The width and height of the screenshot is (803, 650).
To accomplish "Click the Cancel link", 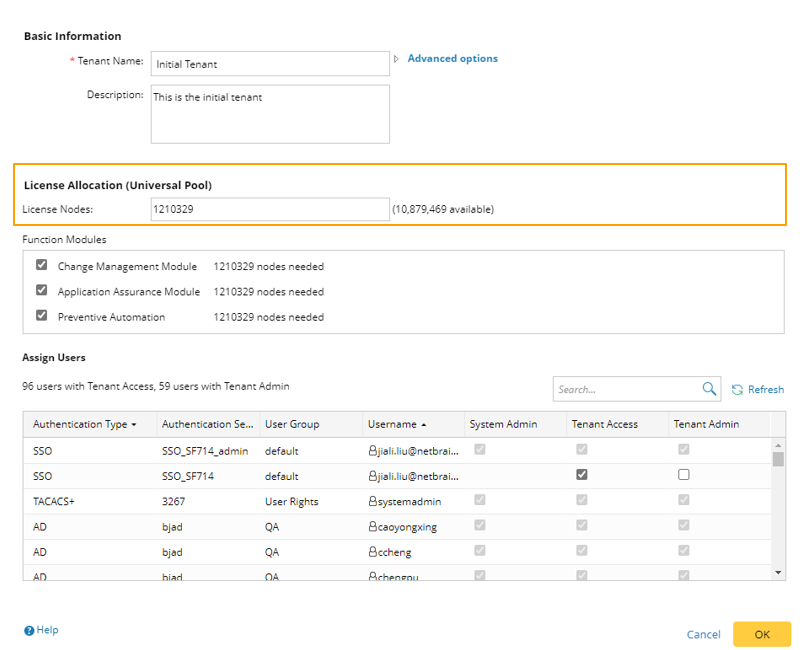I will coord(703,634).
